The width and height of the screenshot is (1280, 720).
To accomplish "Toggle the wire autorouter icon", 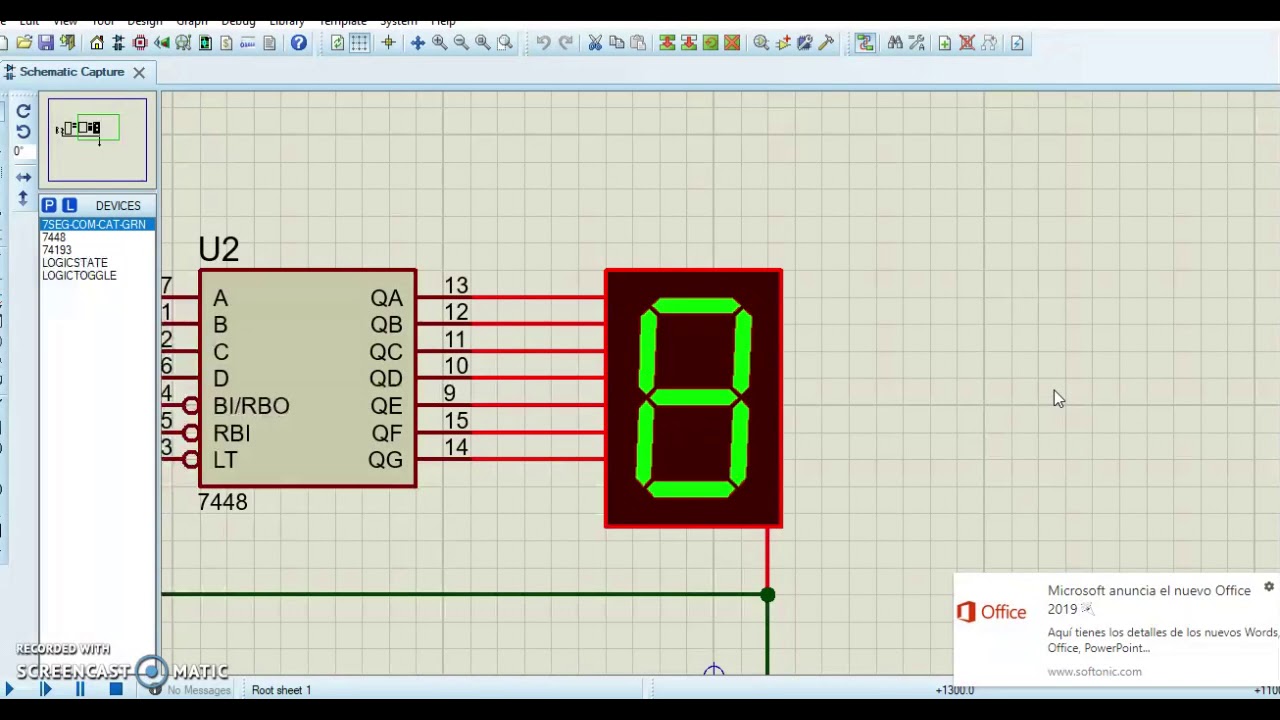I will [865, 43].
